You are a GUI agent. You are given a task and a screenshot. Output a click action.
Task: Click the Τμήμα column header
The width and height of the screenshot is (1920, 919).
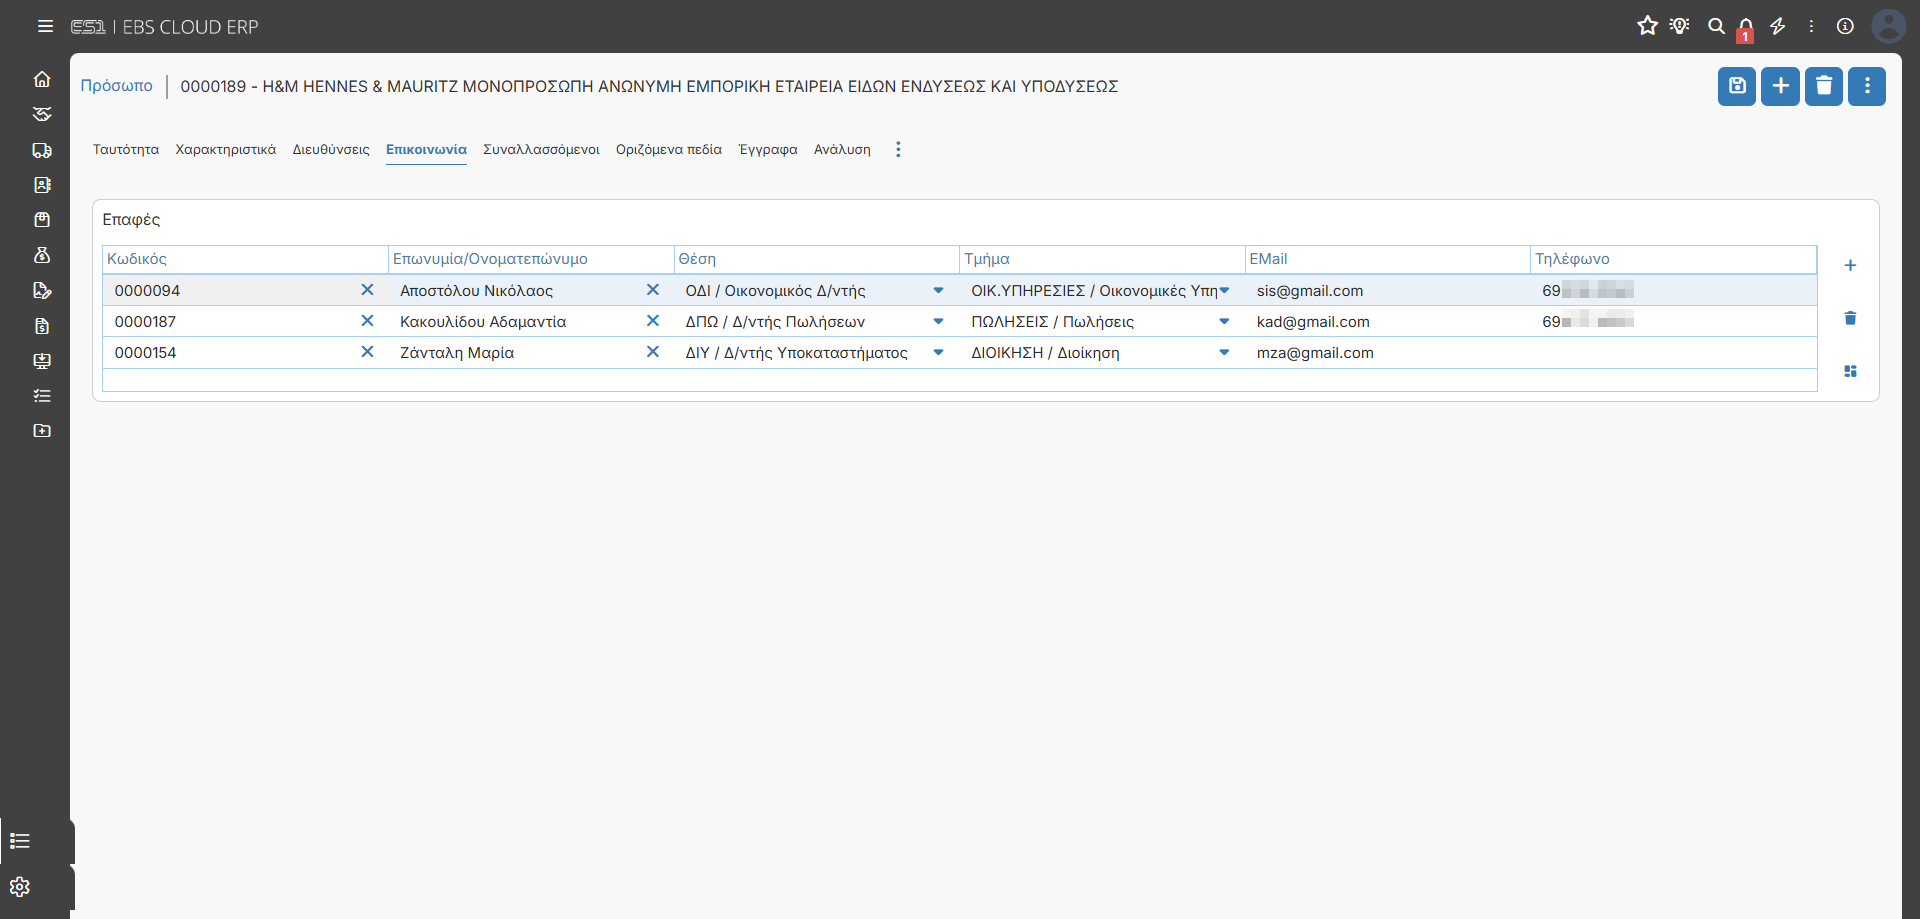tap(1102, 259)
